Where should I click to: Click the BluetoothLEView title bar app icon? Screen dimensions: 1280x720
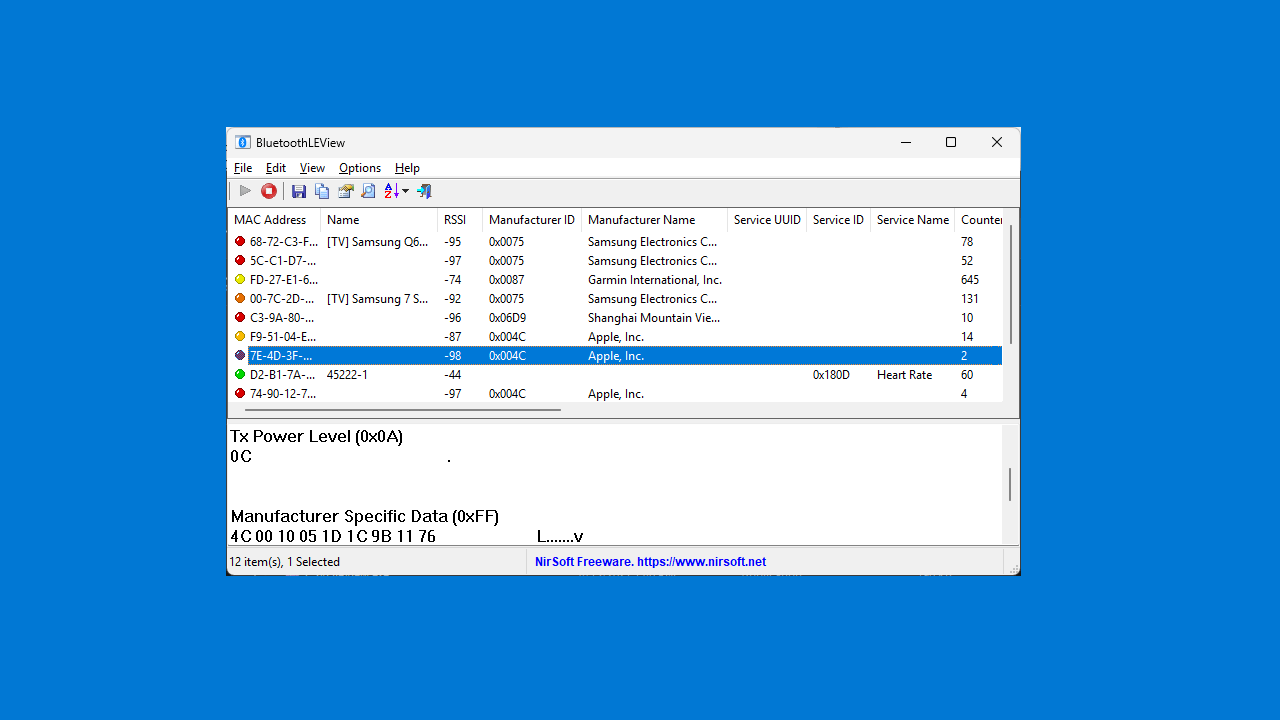pos(243,142)
